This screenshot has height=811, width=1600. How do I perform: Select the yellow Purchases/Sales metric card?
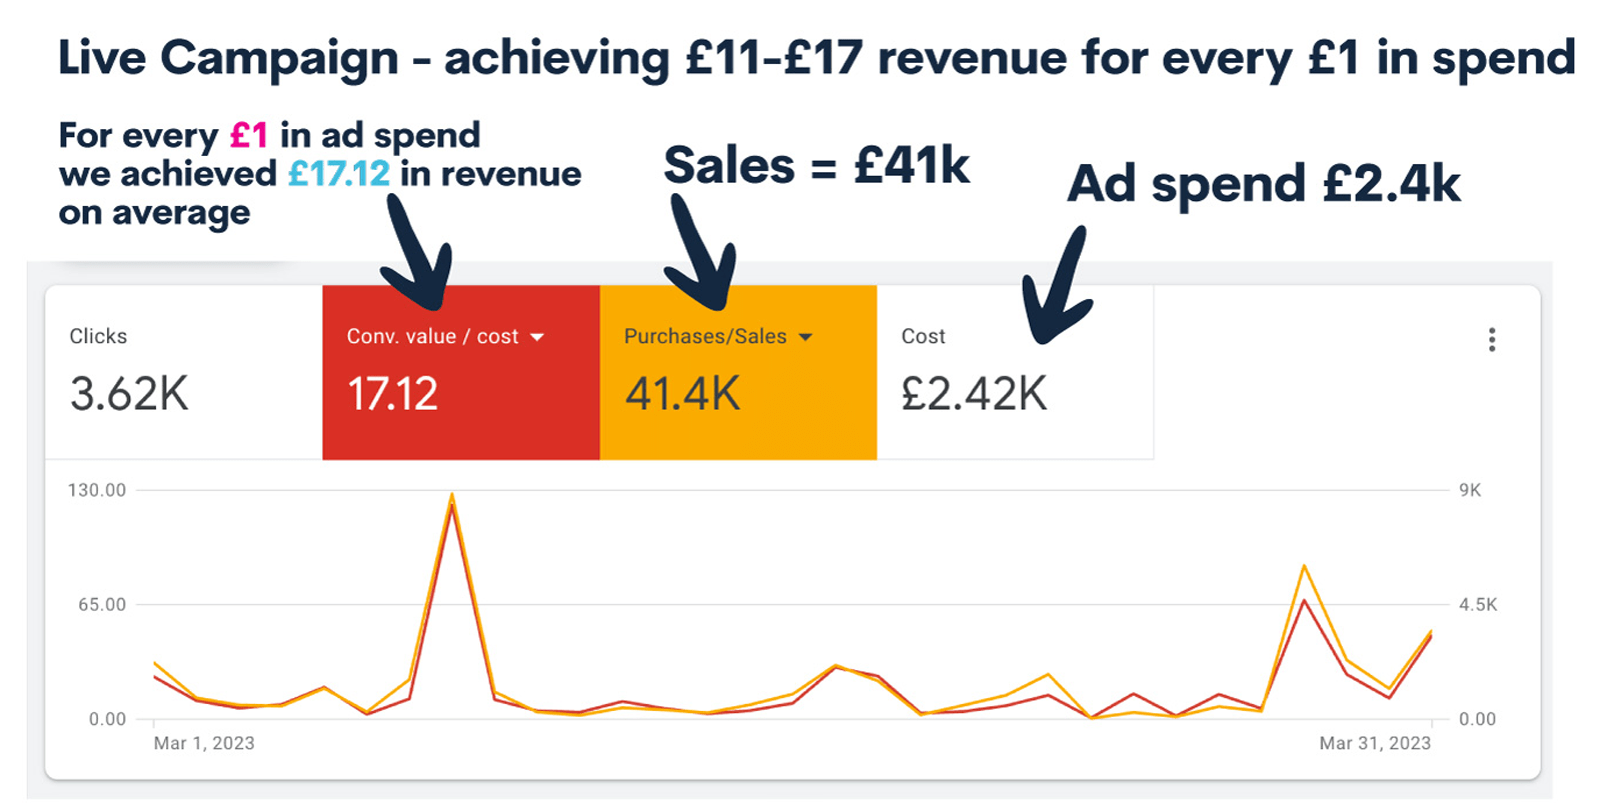[x=738, y=372]
